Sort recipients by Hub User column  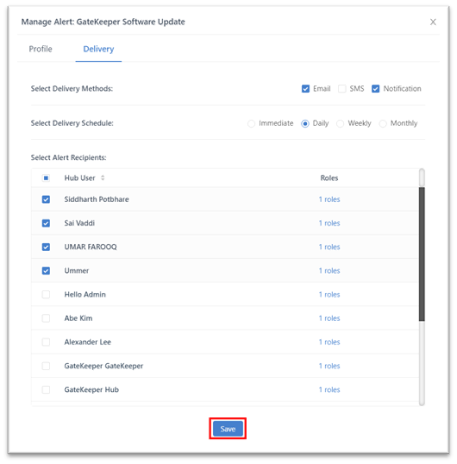(103, 178)
